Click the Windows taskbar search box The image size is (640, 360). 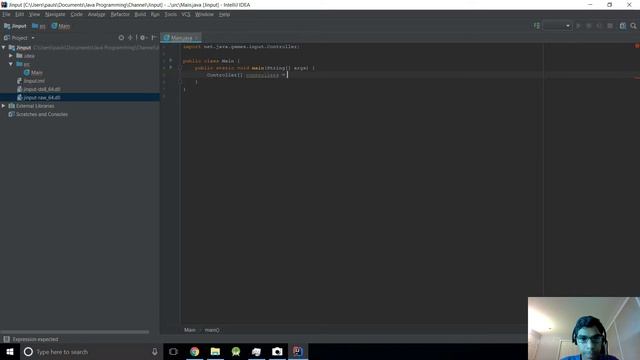pyautogui.click(x=91, y=352)
